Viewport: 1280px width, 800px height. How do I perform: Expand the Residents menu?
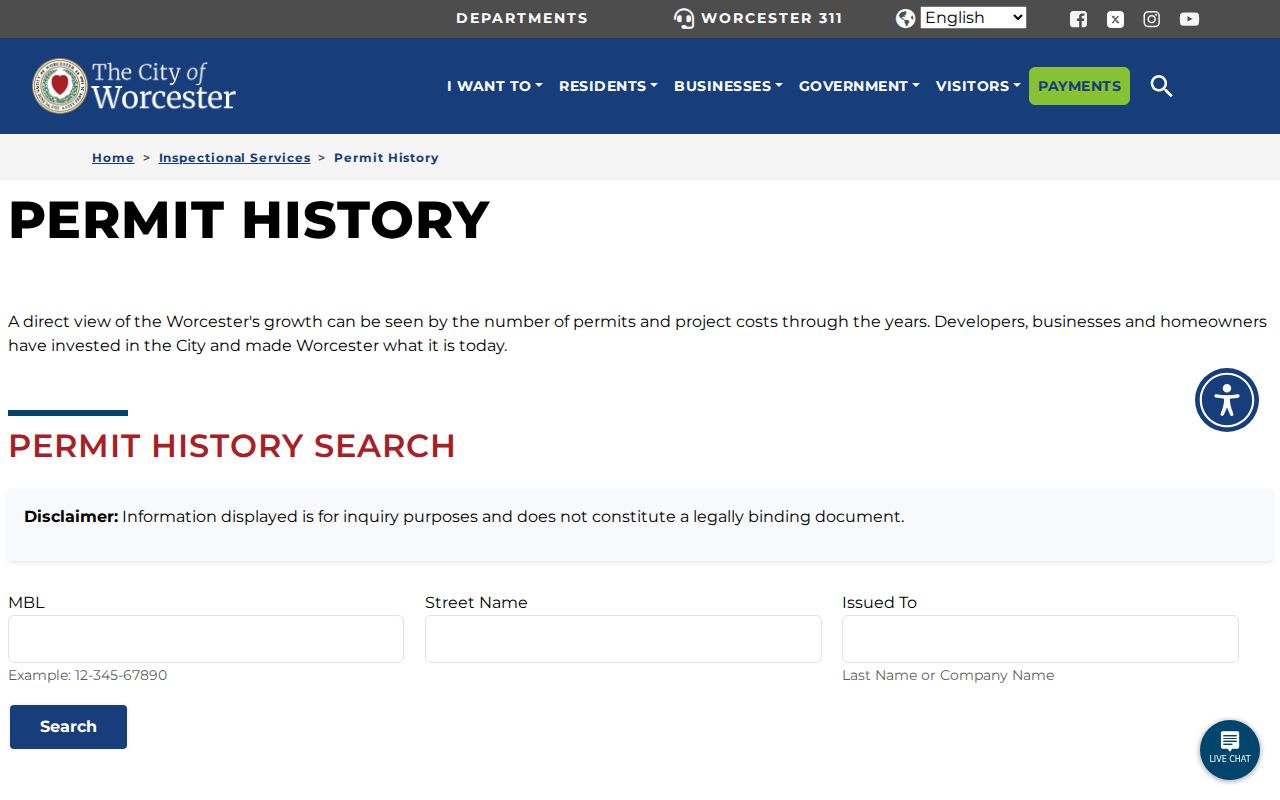coord(608,86)
